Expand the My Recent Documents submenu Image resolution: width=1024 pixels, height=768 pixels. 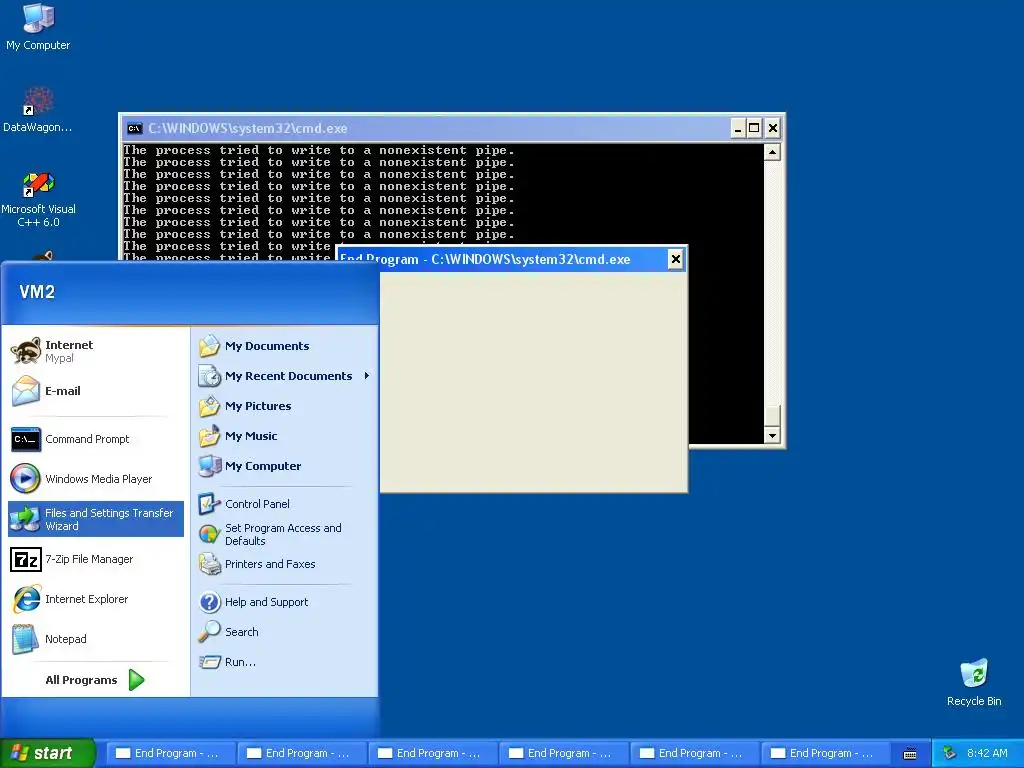click(x=284, y=376)
